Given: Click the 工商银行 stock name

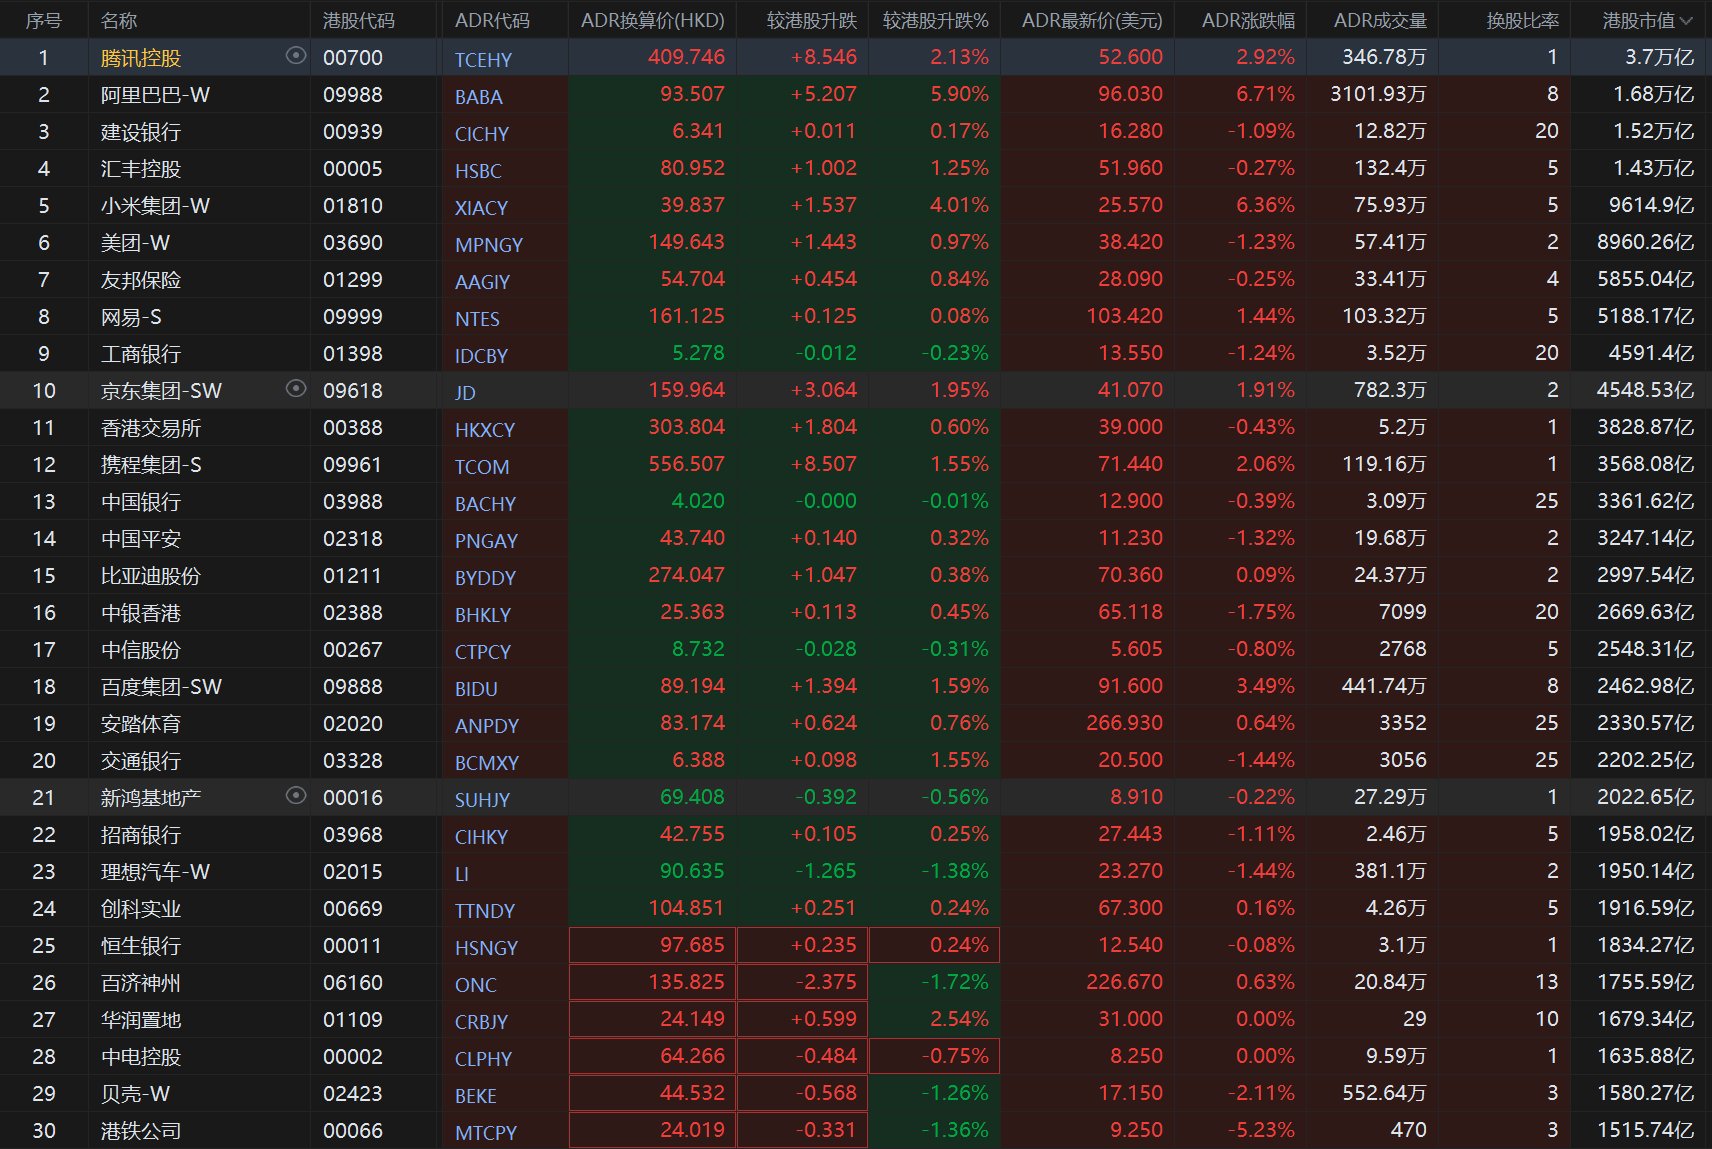Looking at the screenshot, I should (x=141, y=354).
